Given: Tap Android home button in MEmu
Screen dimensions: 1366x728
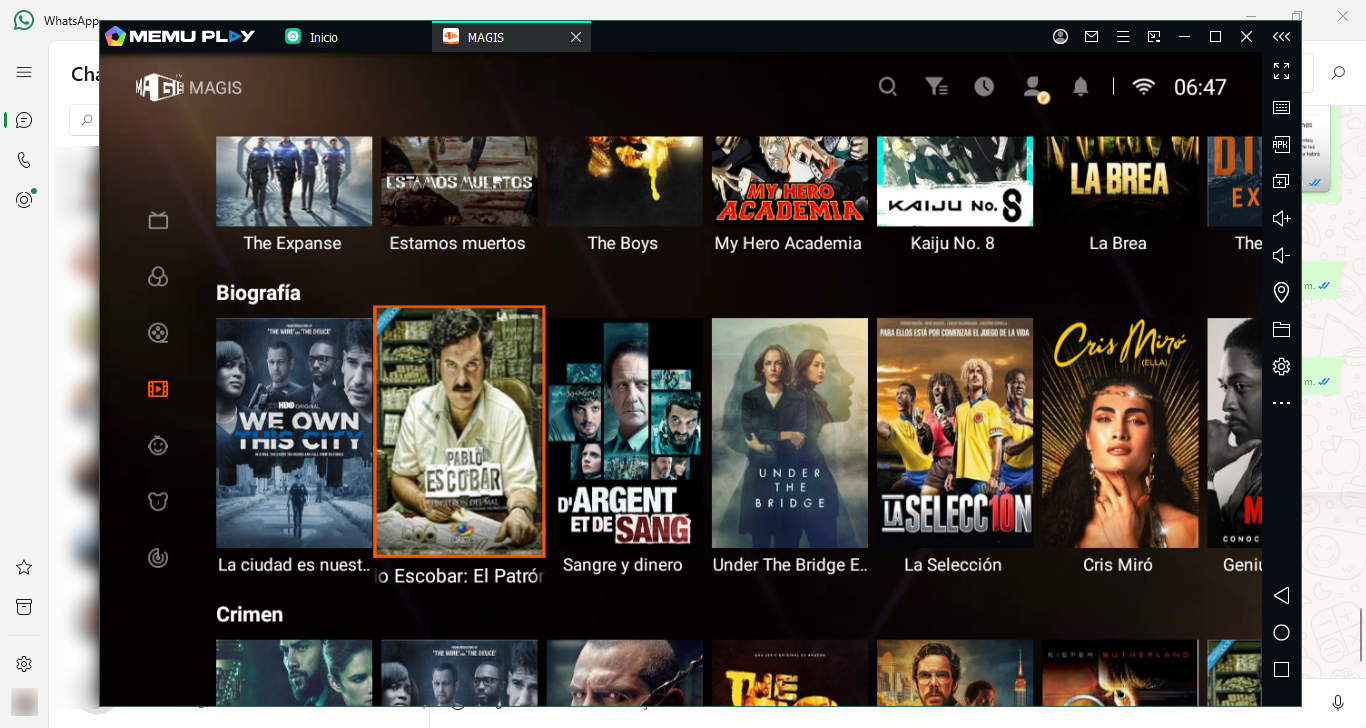Looking at the screenshot, I should click(x=1281, y=633).
